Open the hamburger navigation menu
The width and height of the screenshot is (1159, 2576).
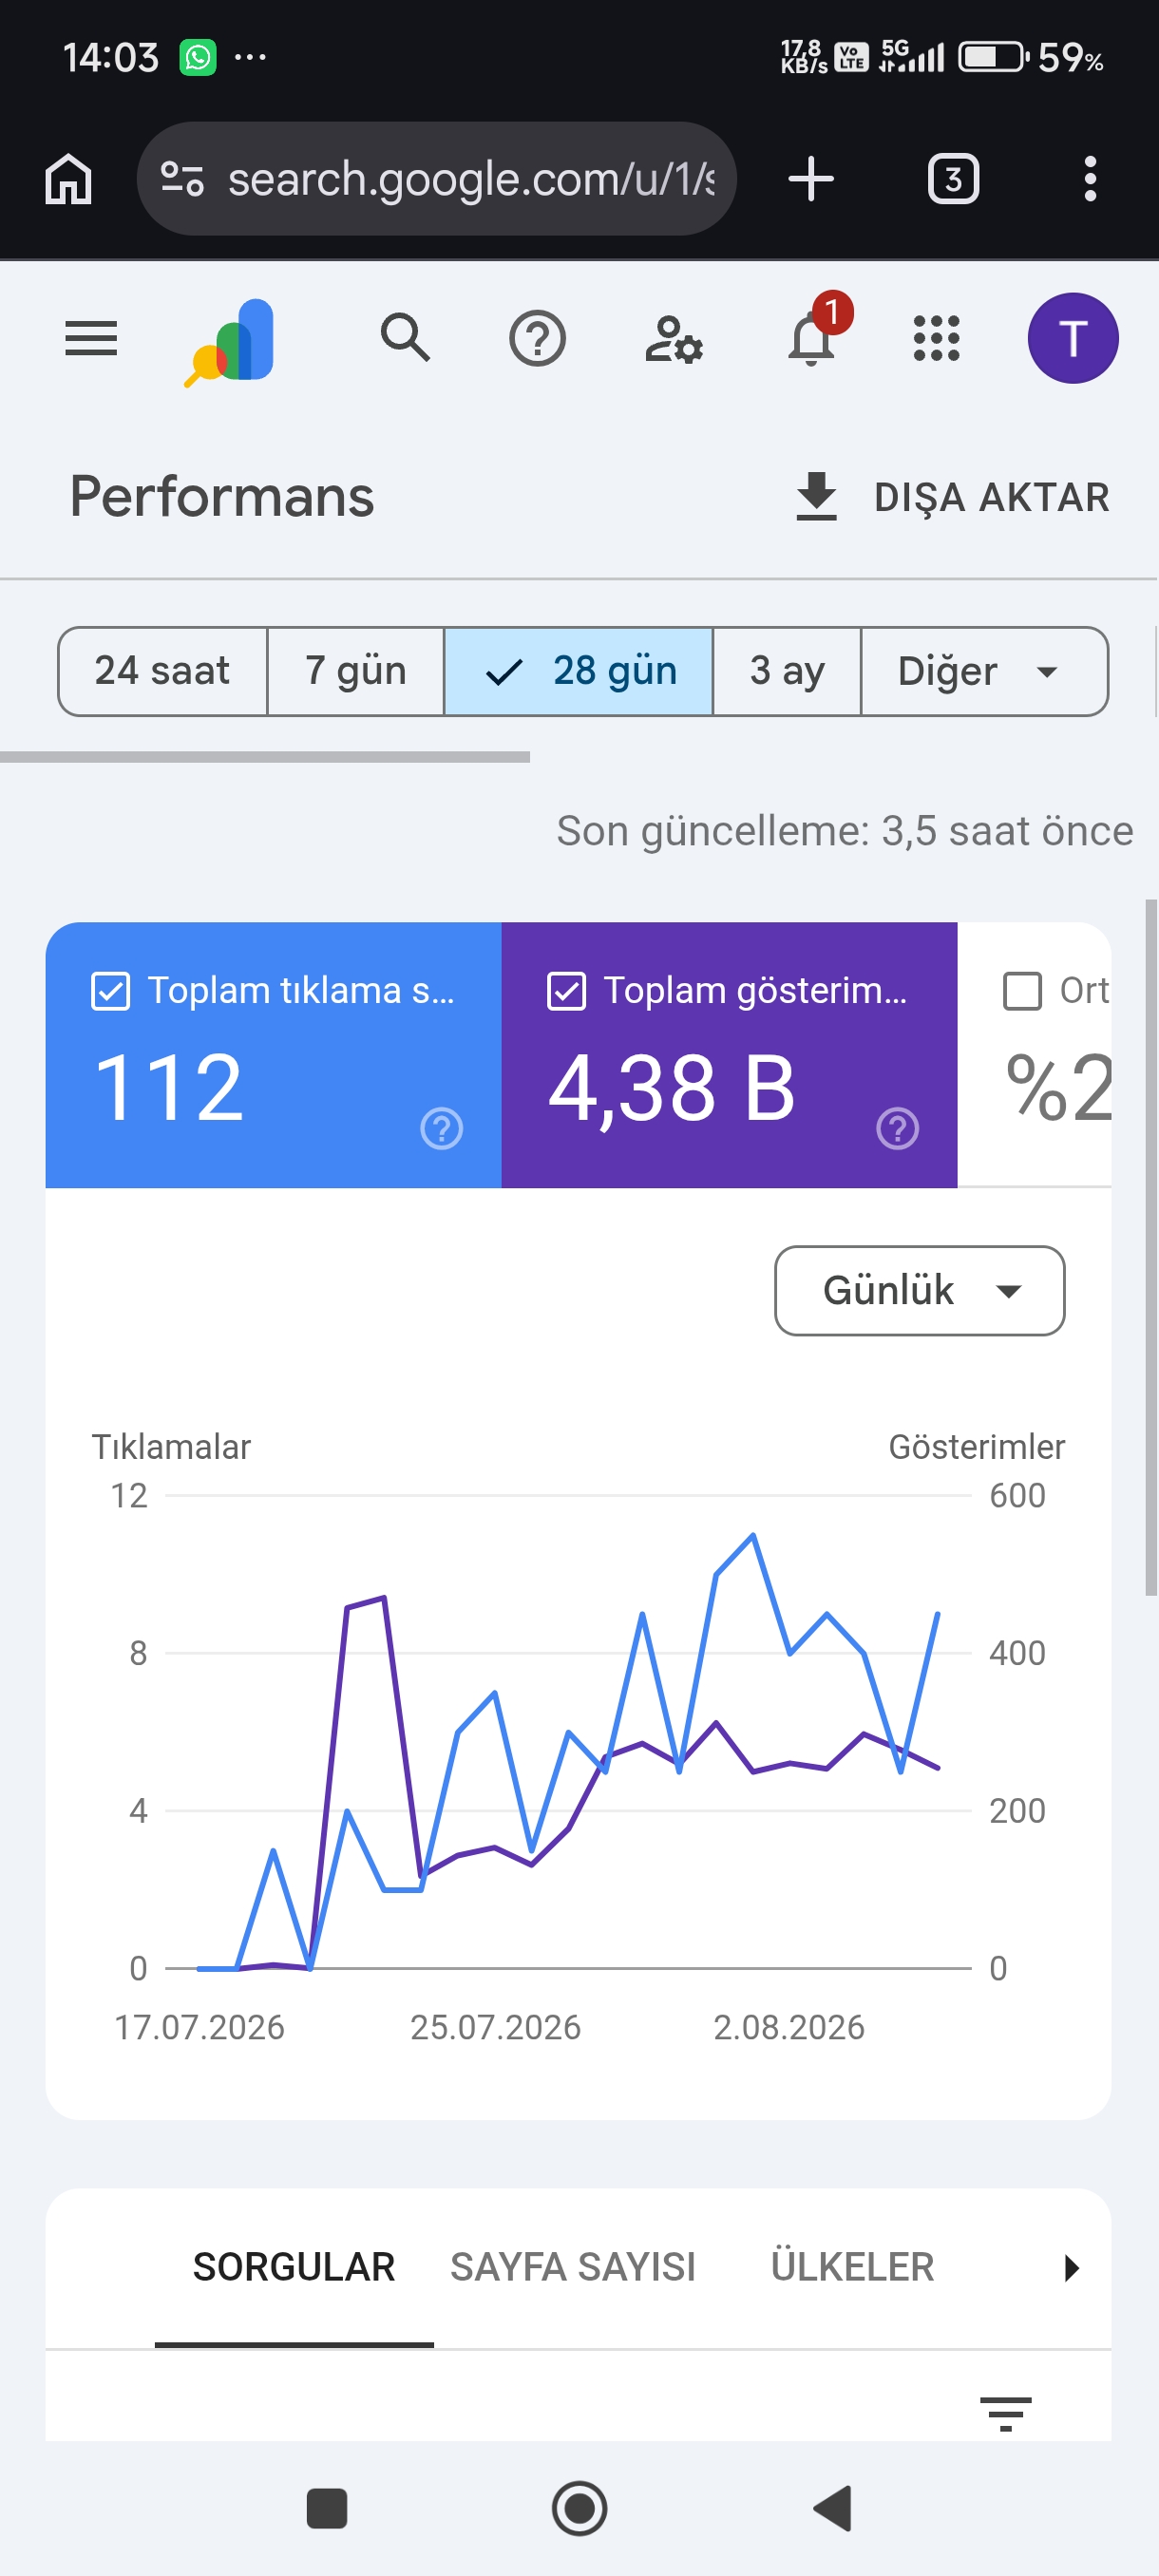pos(91,338)
